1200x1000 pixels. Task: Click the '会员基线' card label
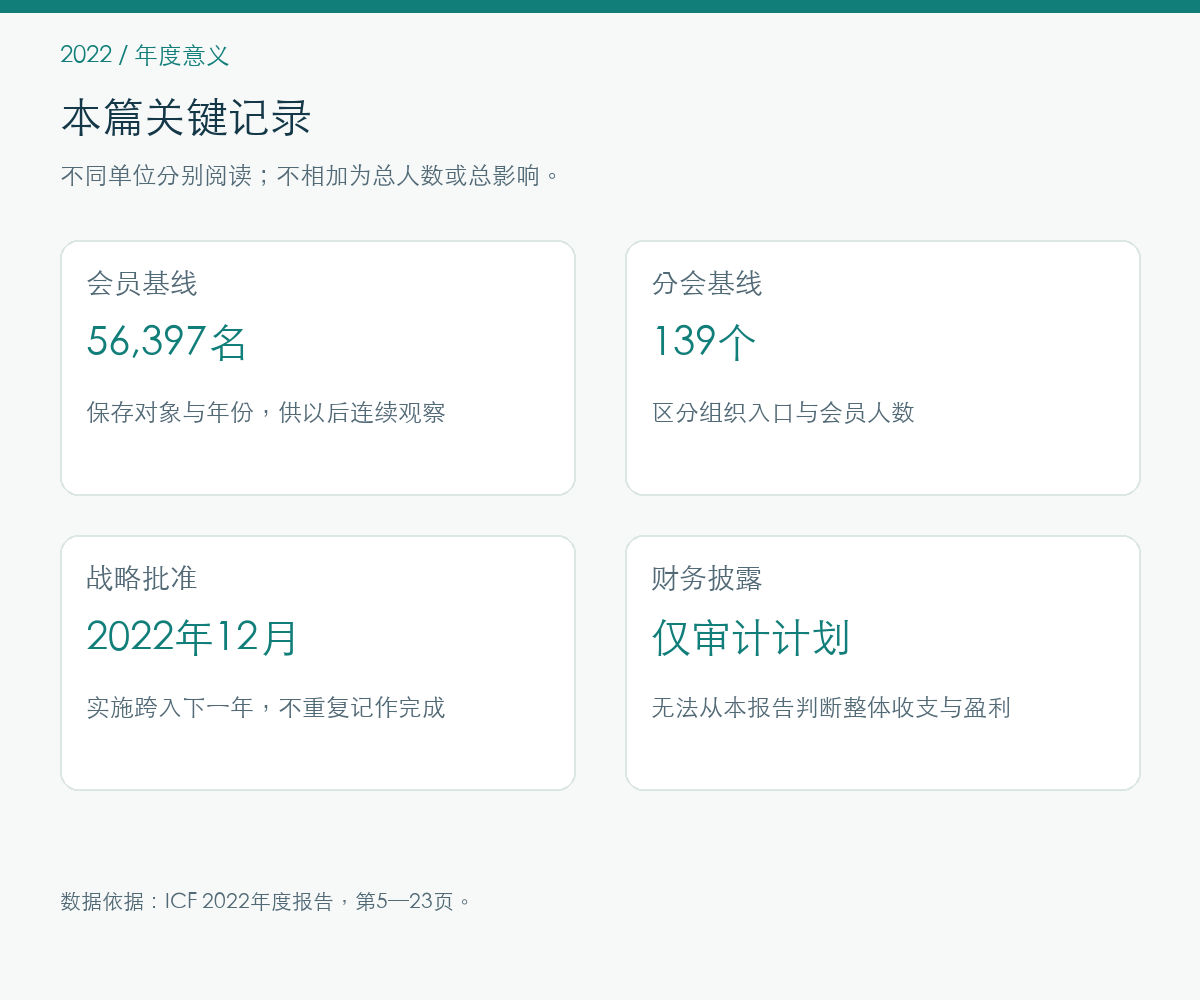click(142, 284)
